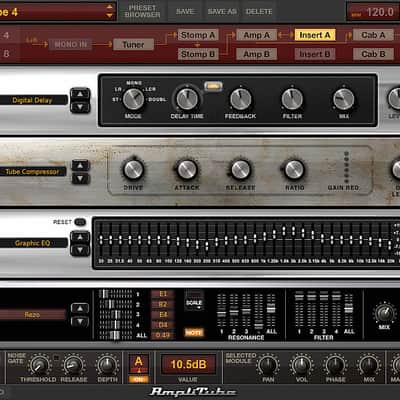Toggle the BPM sync button above Delay Time
This screenshot has height=400, width=400.
(x=213, y=86)
